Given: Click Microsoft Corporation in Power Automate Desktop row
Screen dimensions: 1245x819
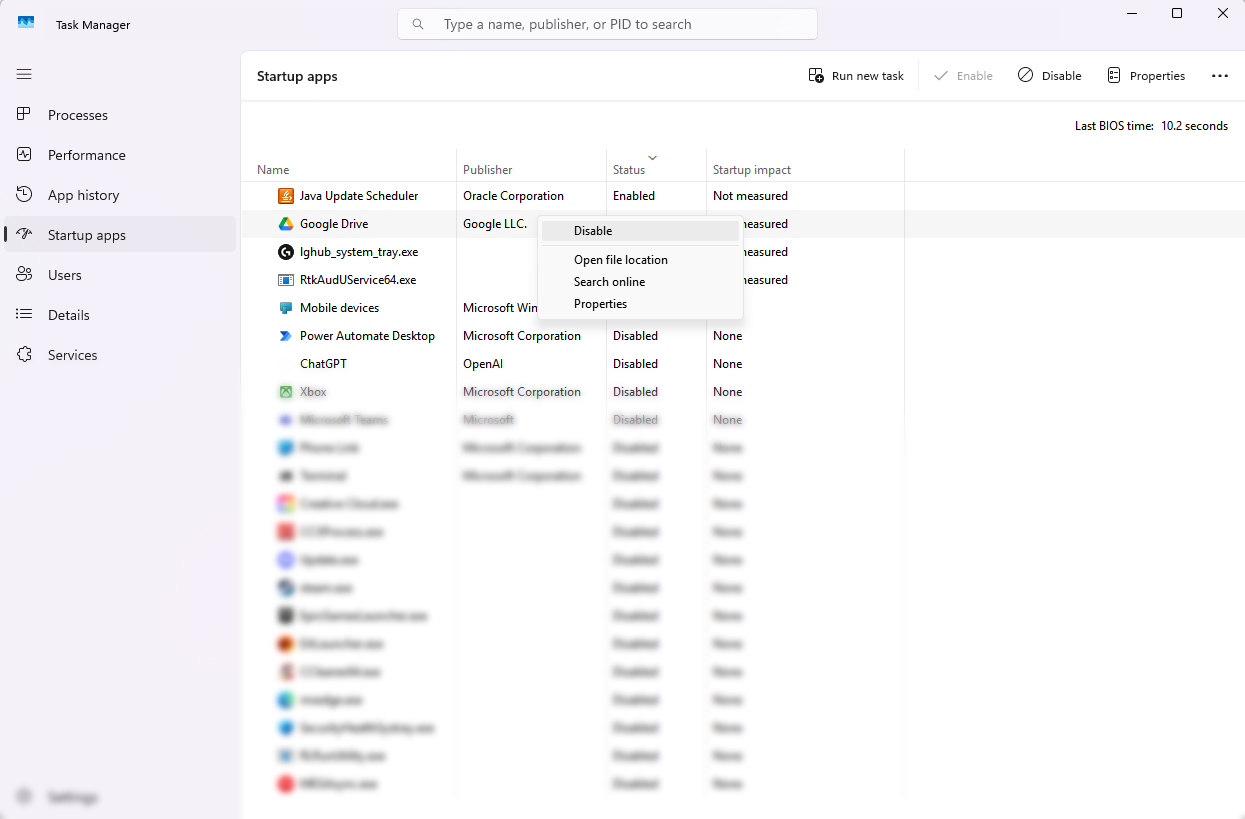Looking at the screenshot, I should [522, 336].
